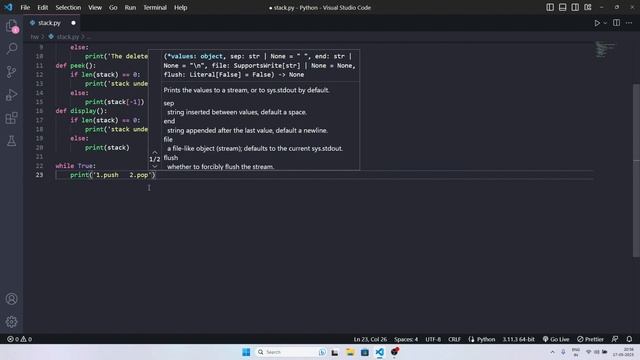Screen dimensions: 640x360
Task: Open the Terminal menu
Action: coord(155,7)
